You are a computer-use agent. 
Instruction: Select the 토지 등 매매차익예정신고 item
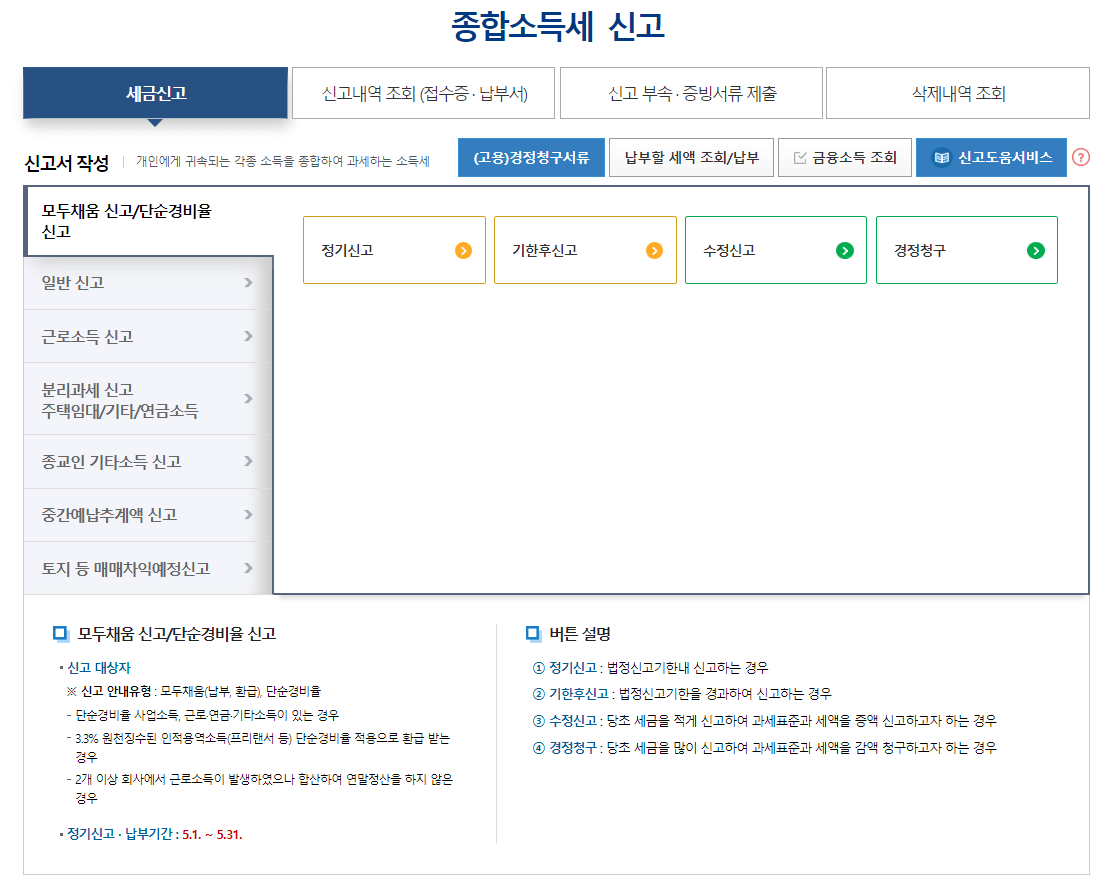pyautogui.click(x=148, y=568)
